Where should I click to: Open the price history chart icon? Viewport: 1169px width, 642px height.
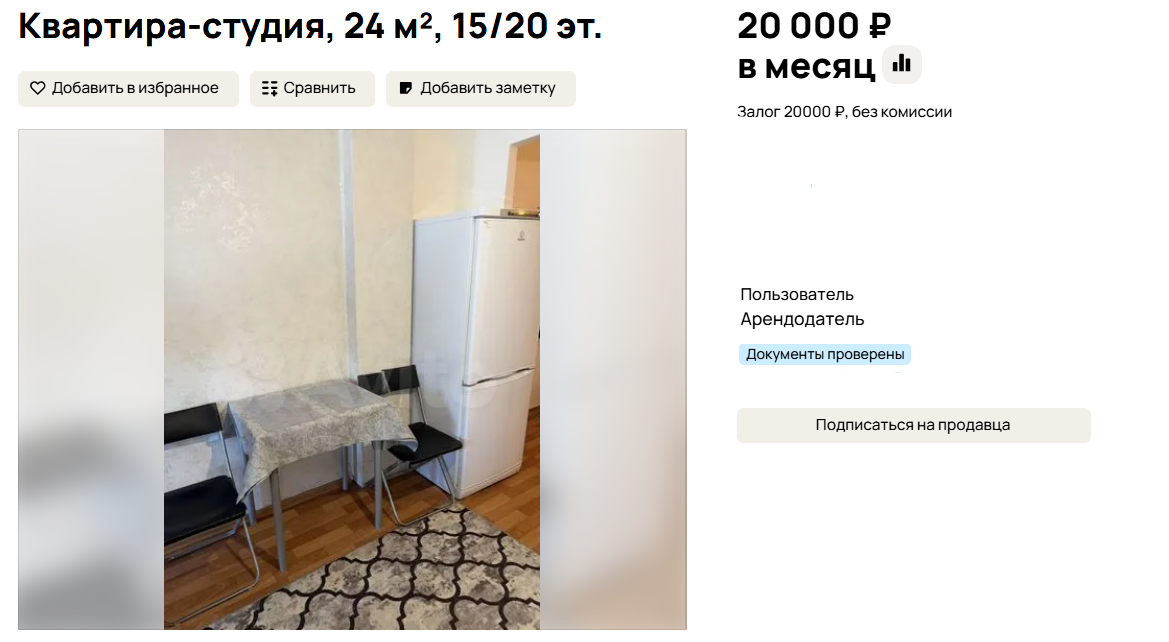902,64
